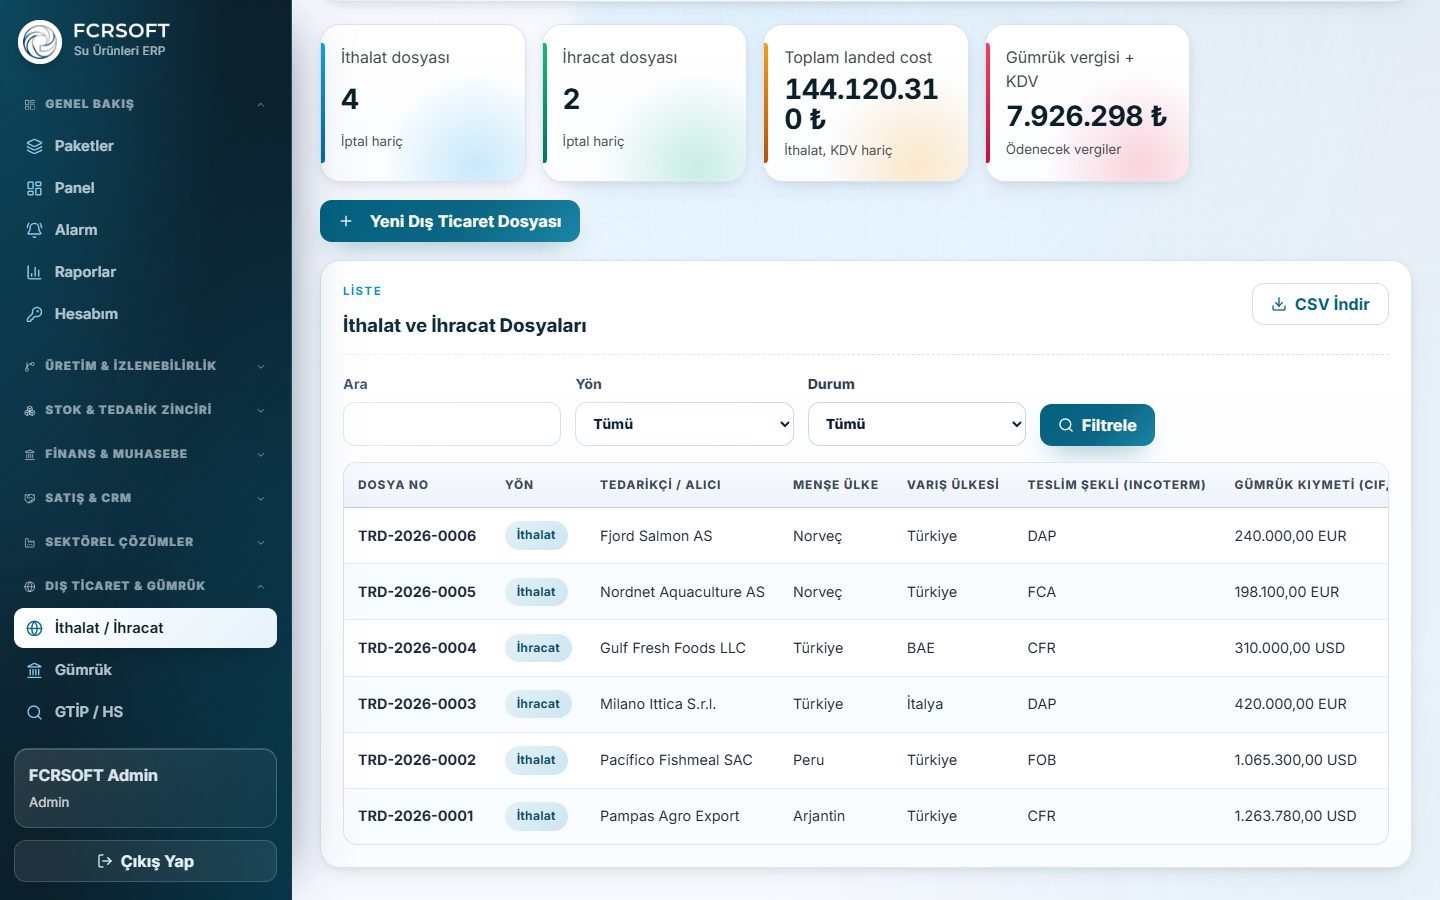Click the download icon in CSV İndir
The width and height of the screenshot is (1440, 900).
click(x=1278, y=304)
